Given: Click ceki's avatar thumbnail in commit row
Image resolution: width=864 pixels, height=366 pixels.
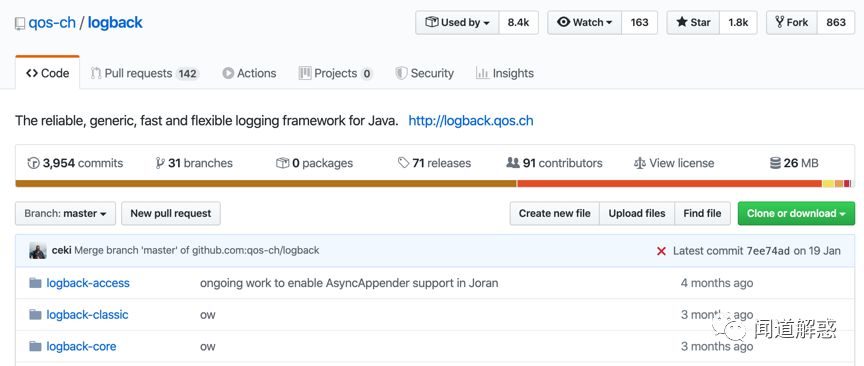Looking at the screenshot, I should 37,250.
